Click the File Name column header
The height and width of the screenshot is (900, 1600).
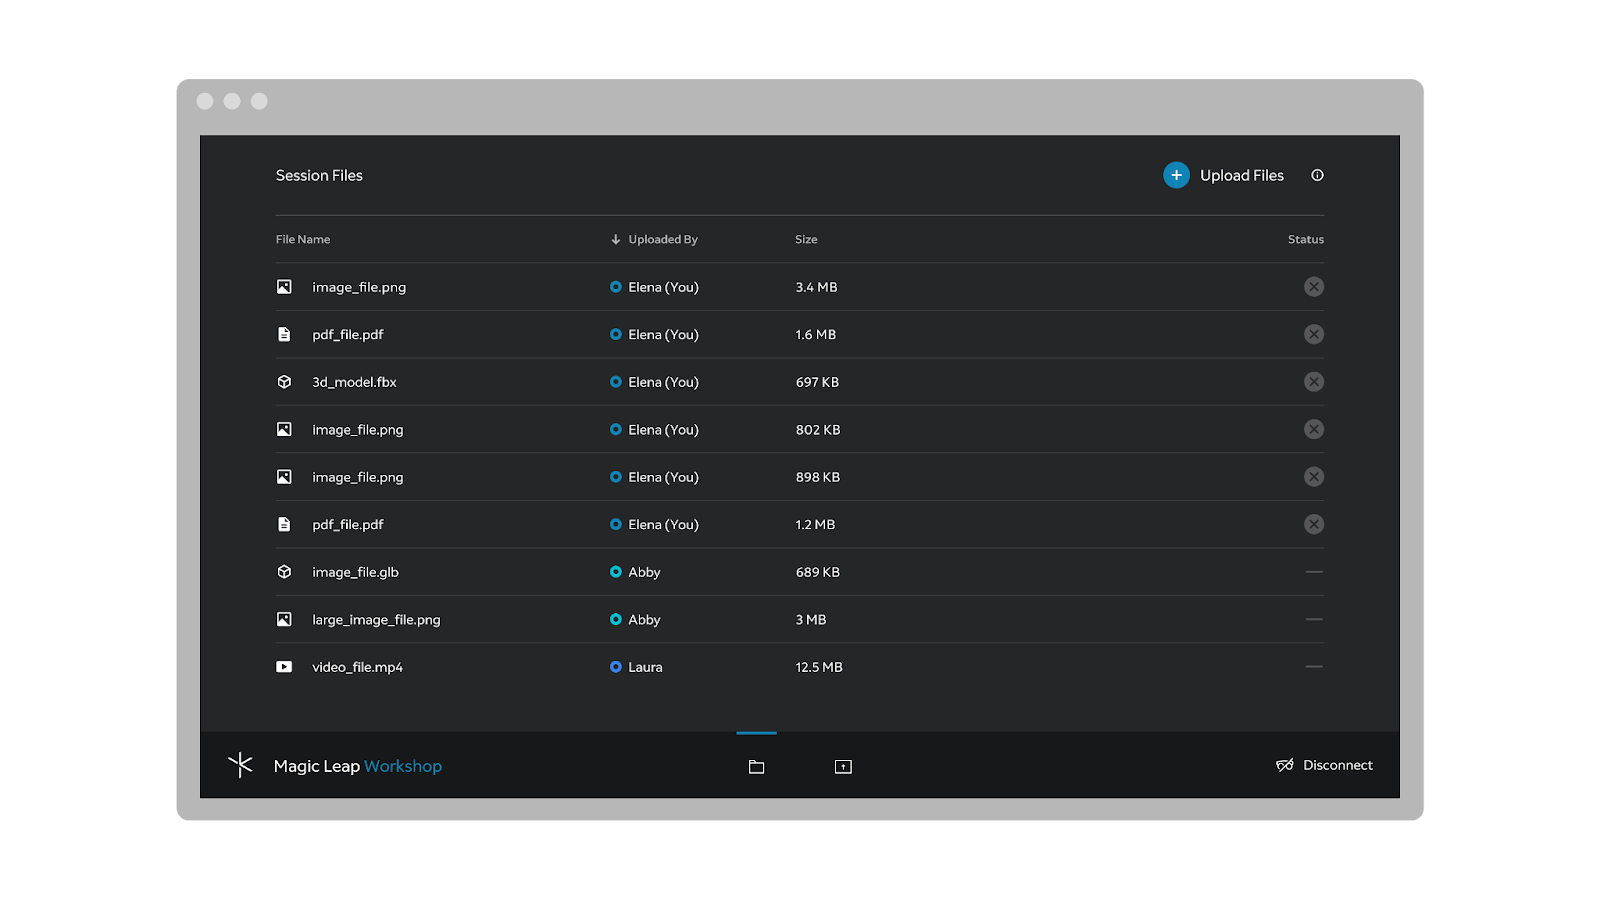point(303,239)
